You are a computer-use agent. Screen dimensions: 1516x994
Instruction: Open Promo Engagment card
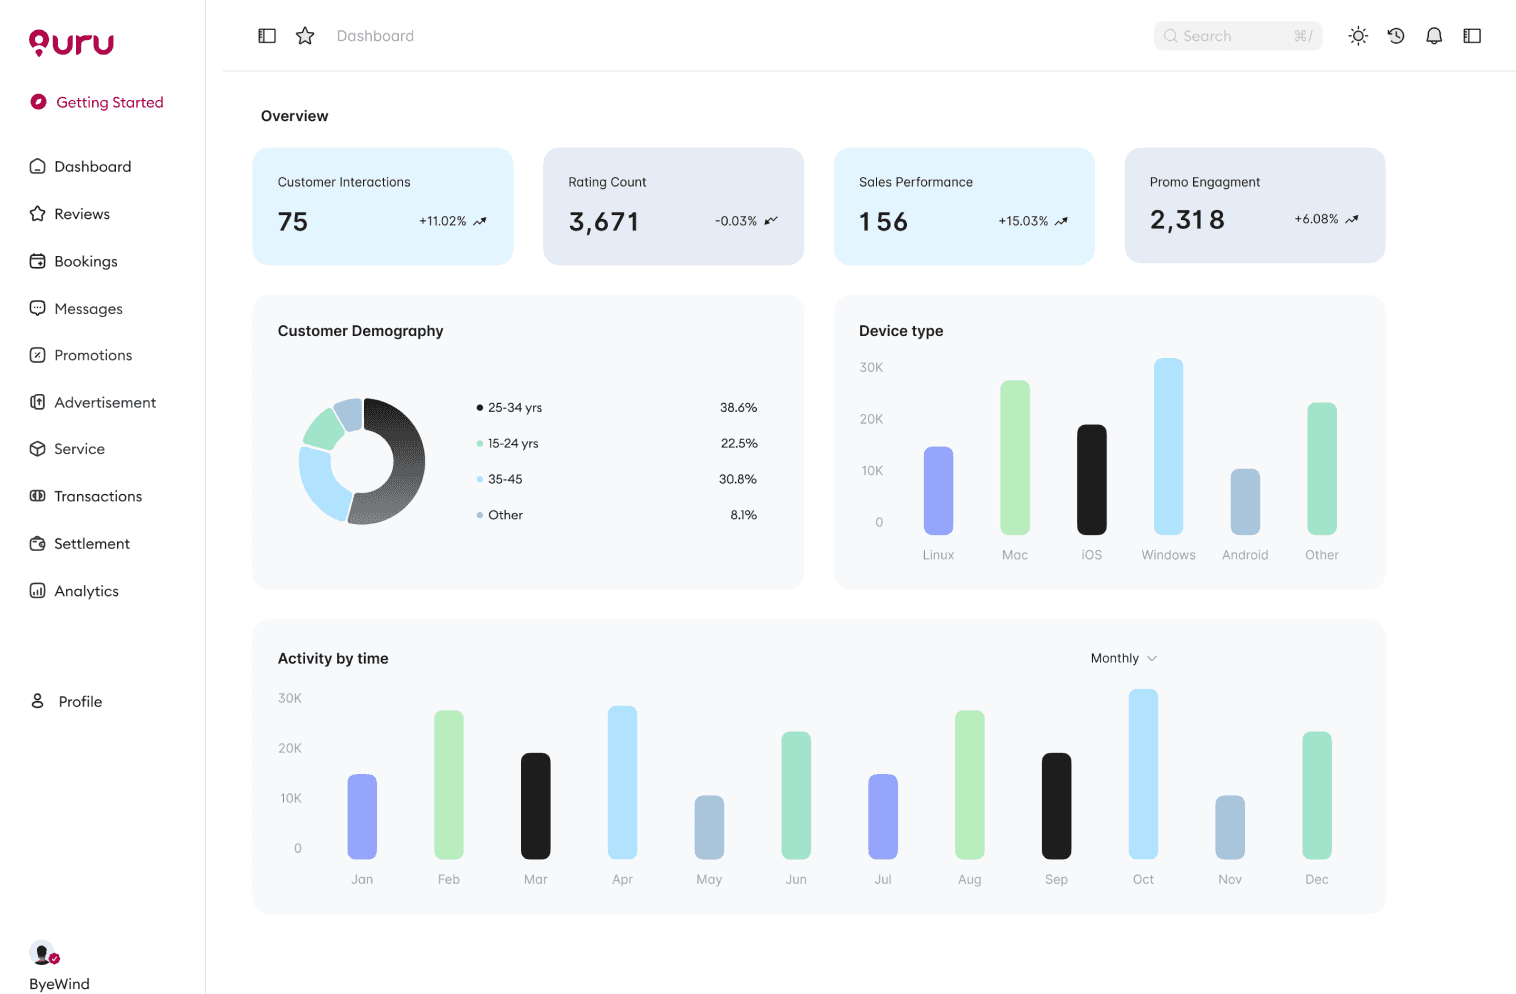(x=1255, y=205)
